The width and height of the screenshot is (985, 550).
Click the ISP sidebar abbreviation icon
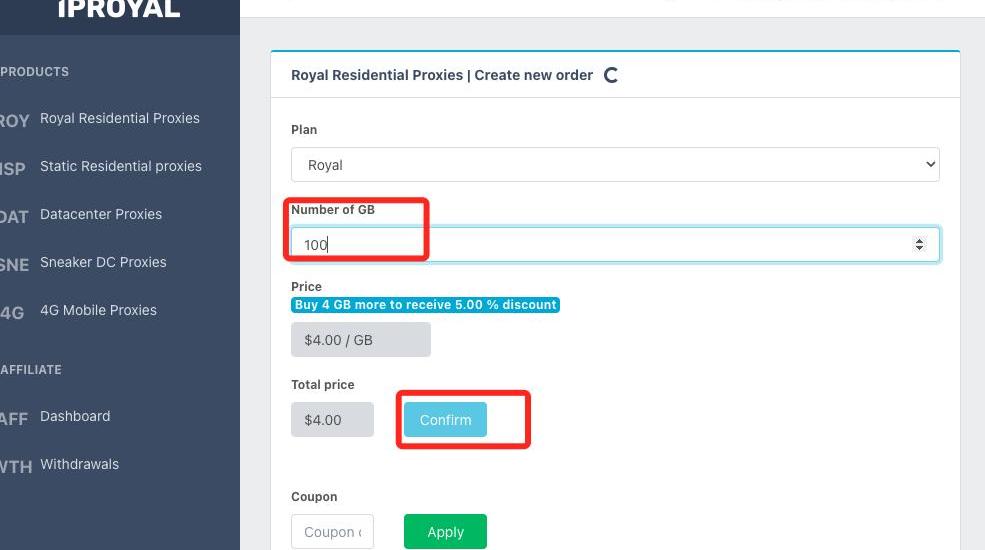coord(13,169)
